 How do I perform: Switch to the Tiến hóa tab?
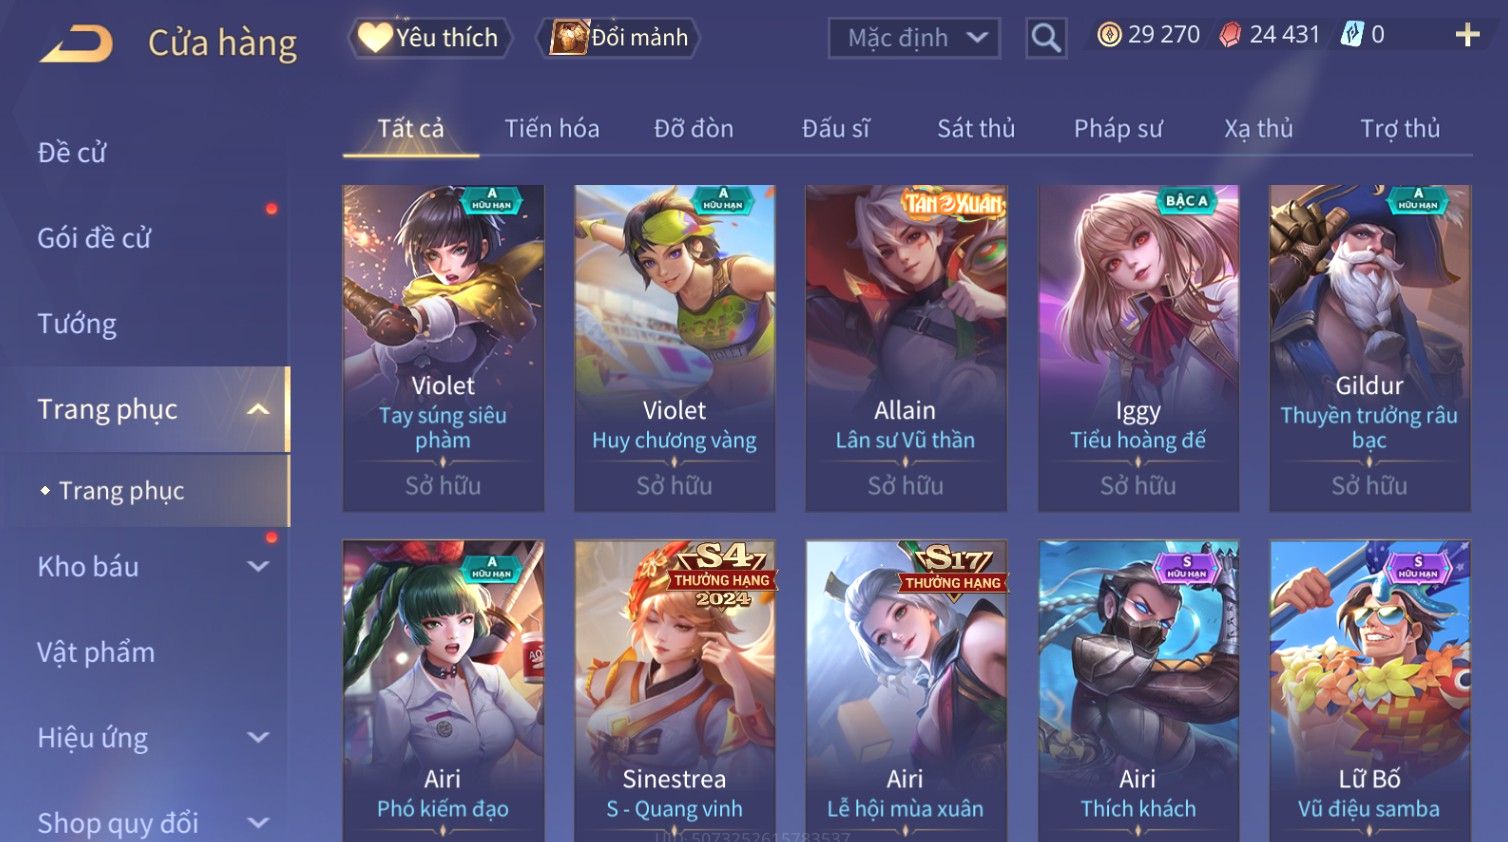(x=552, y=129)
